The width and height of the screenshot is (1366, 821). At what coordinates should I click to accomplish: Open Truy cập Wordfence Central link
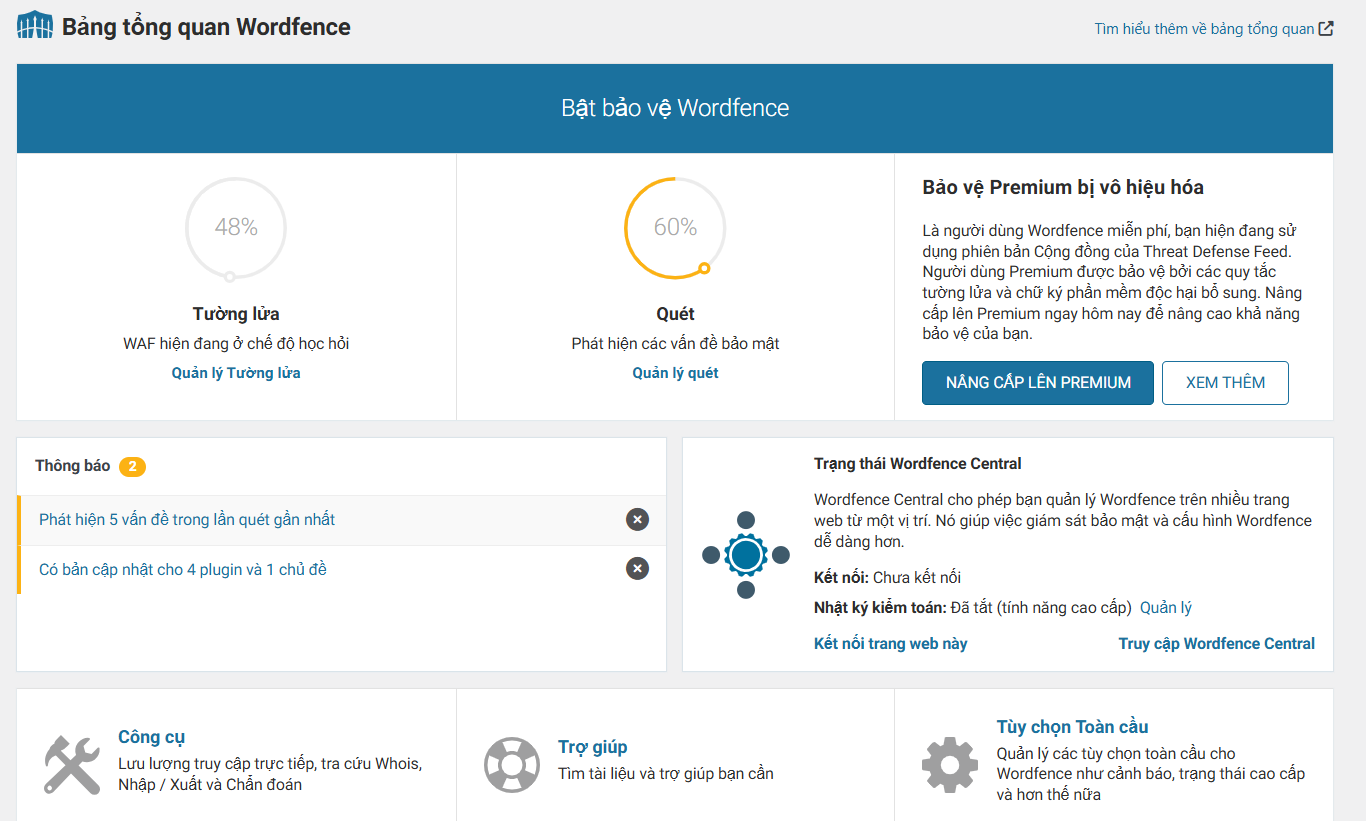pos(1217,643)
